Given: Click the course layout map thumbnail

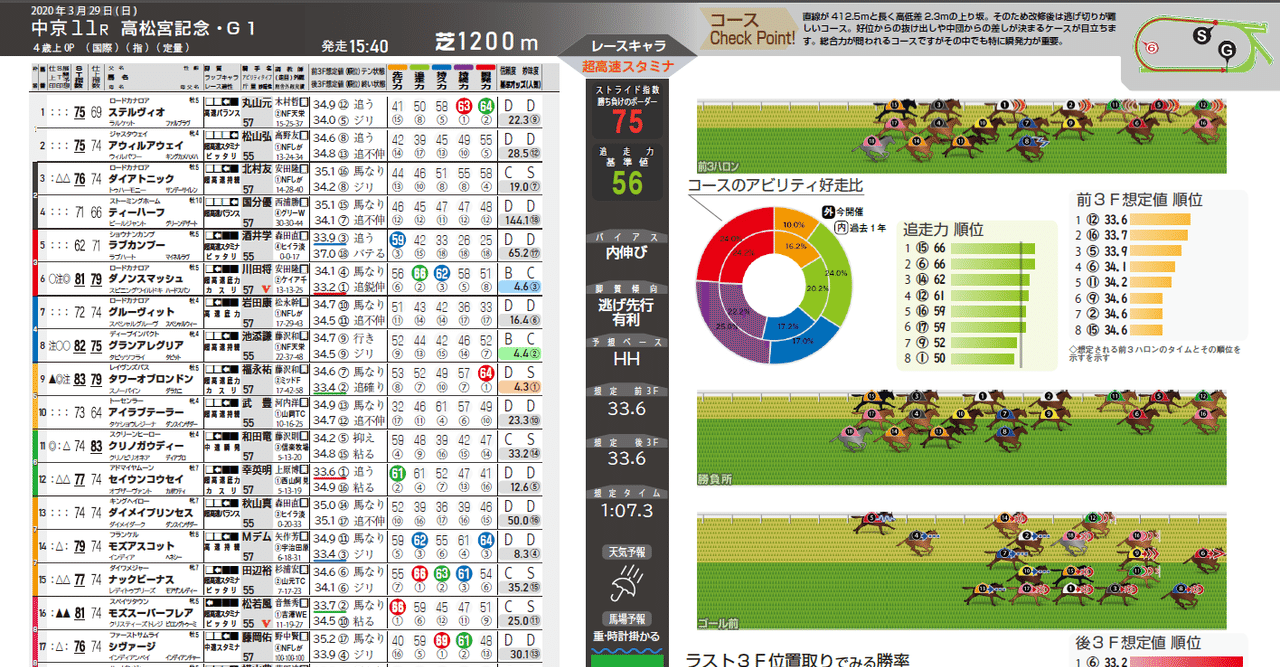Looking at the screenshot, I should tap(1201, 46).
